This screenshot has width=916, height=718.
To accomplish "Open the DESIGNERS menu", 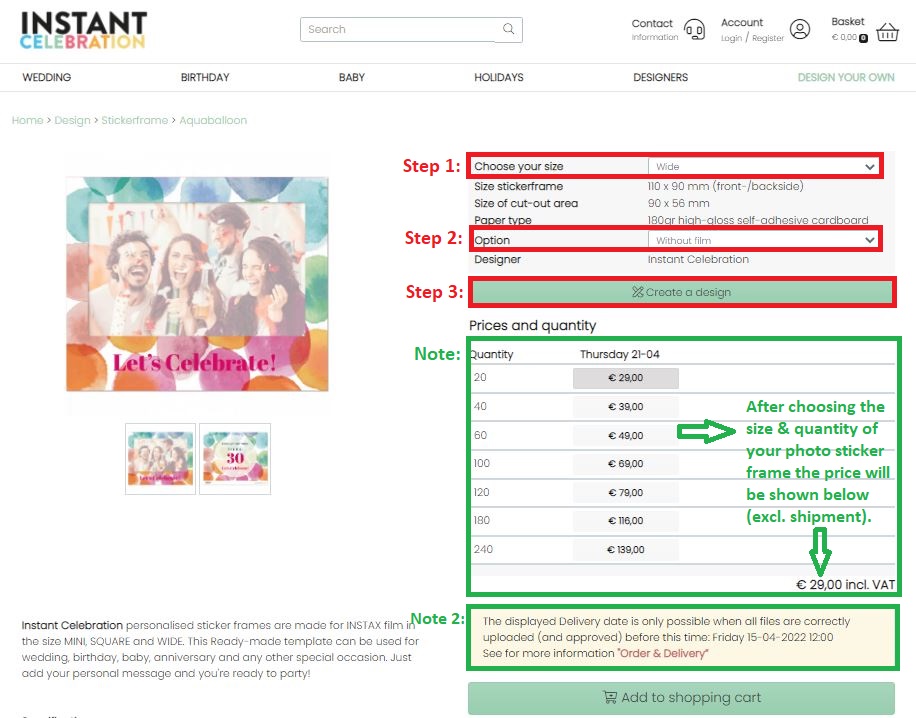I will coord(661,77).
